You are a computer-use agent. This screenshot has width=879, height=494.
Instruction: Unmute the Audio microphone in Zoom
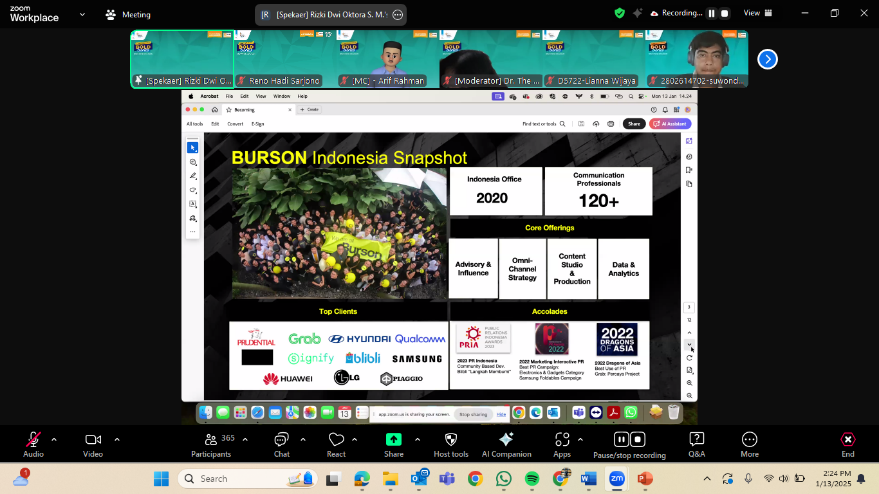click(x=33, y=445)
